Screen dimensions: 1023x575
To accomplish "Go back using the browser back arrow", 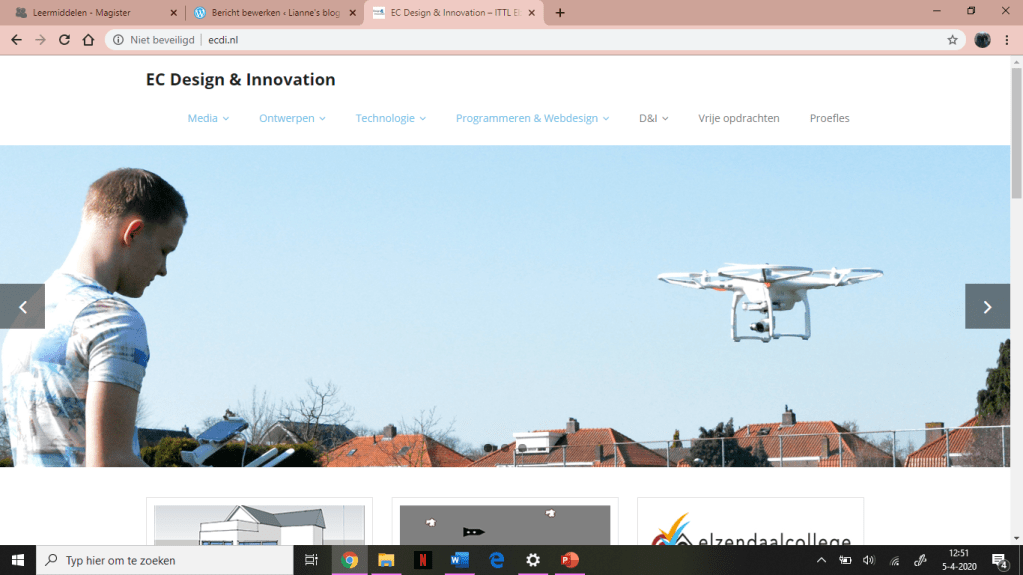I will 16,40.
